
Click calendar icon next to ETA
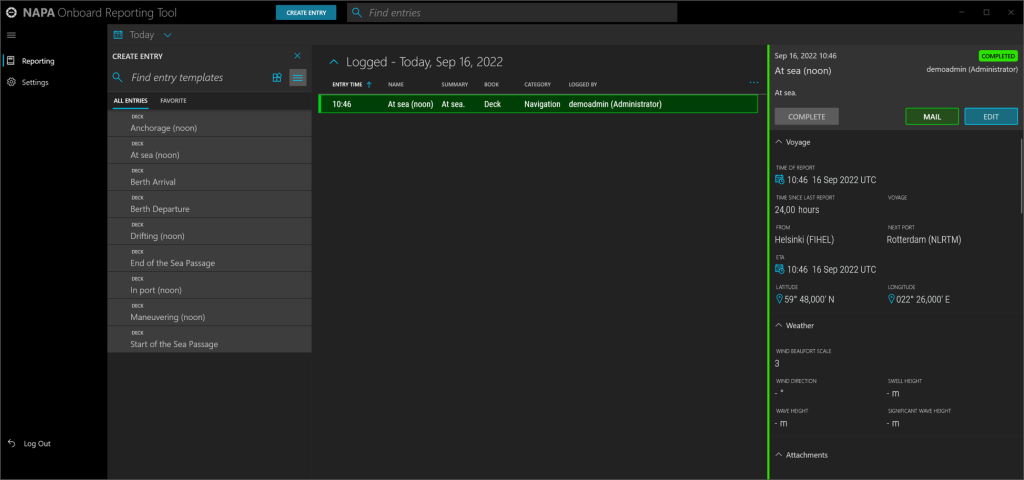tap(780, 269)
